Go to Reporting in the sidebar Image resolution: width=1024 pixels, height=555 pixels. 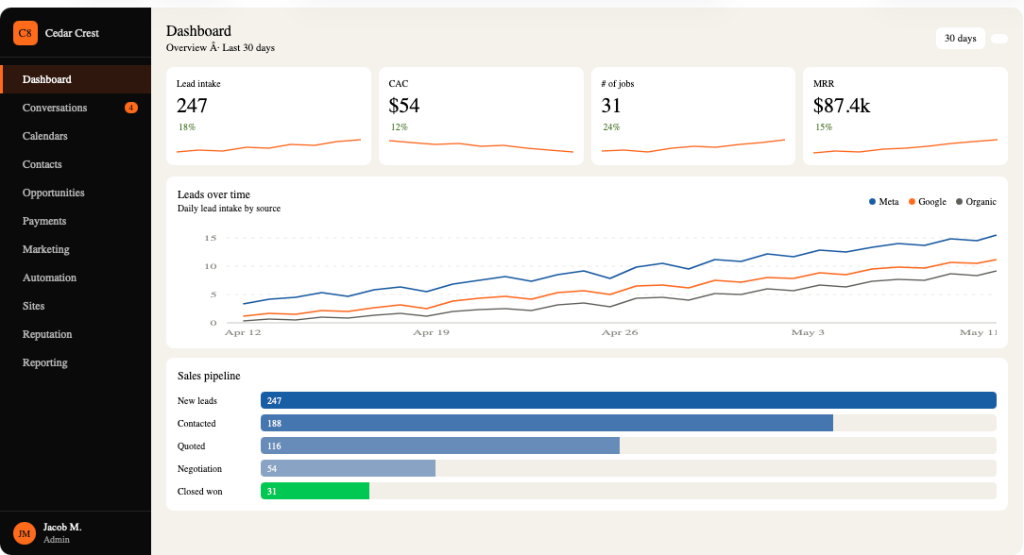[76, 362]
